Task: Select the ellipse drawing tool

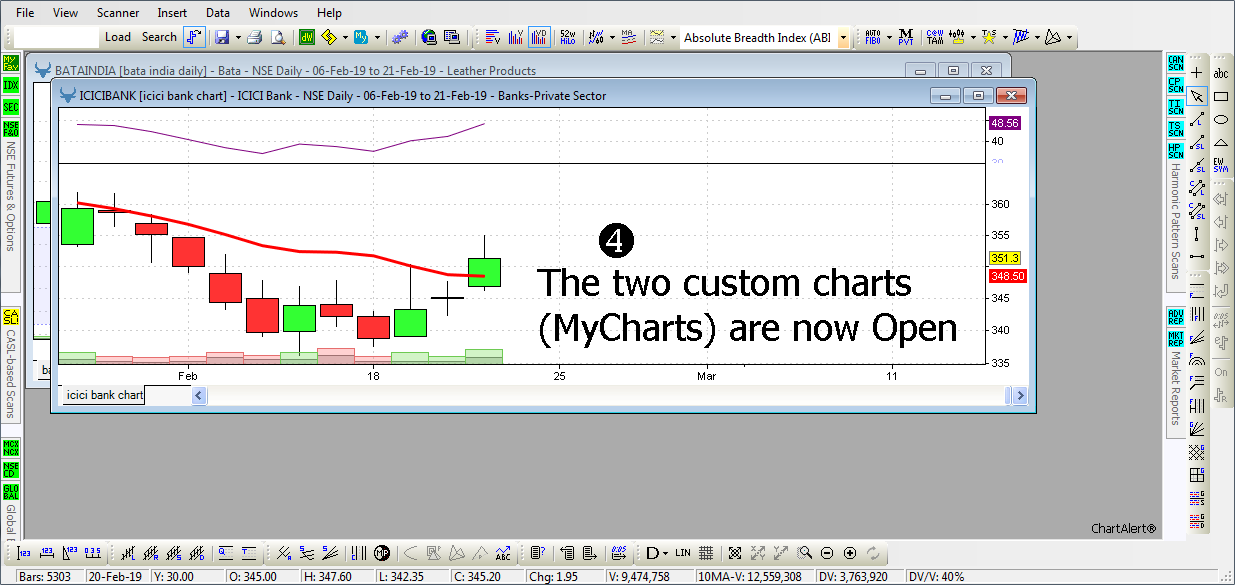Action: point(1221,119)
